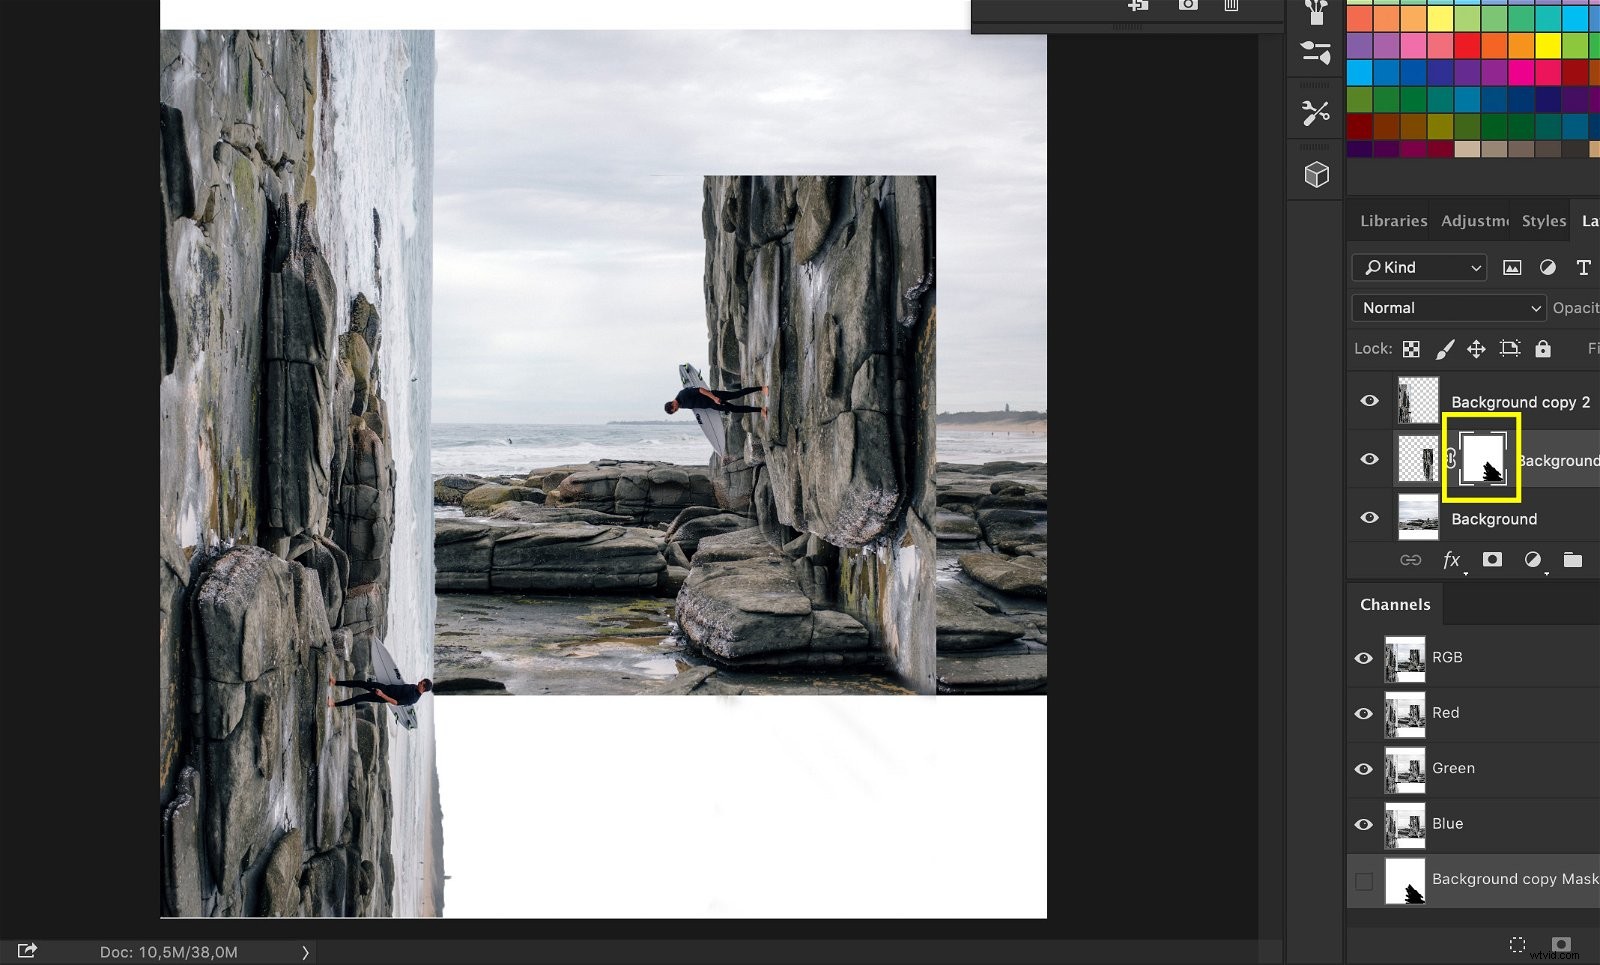Open the Styles tab

click(1543, 221)
